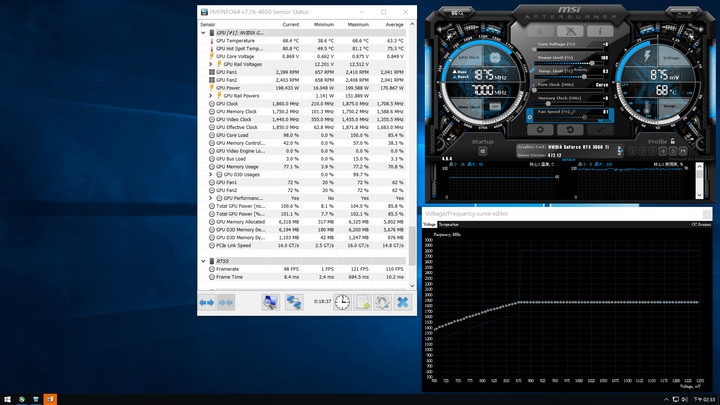Open Afterburner settings gear button

(540, 130)
